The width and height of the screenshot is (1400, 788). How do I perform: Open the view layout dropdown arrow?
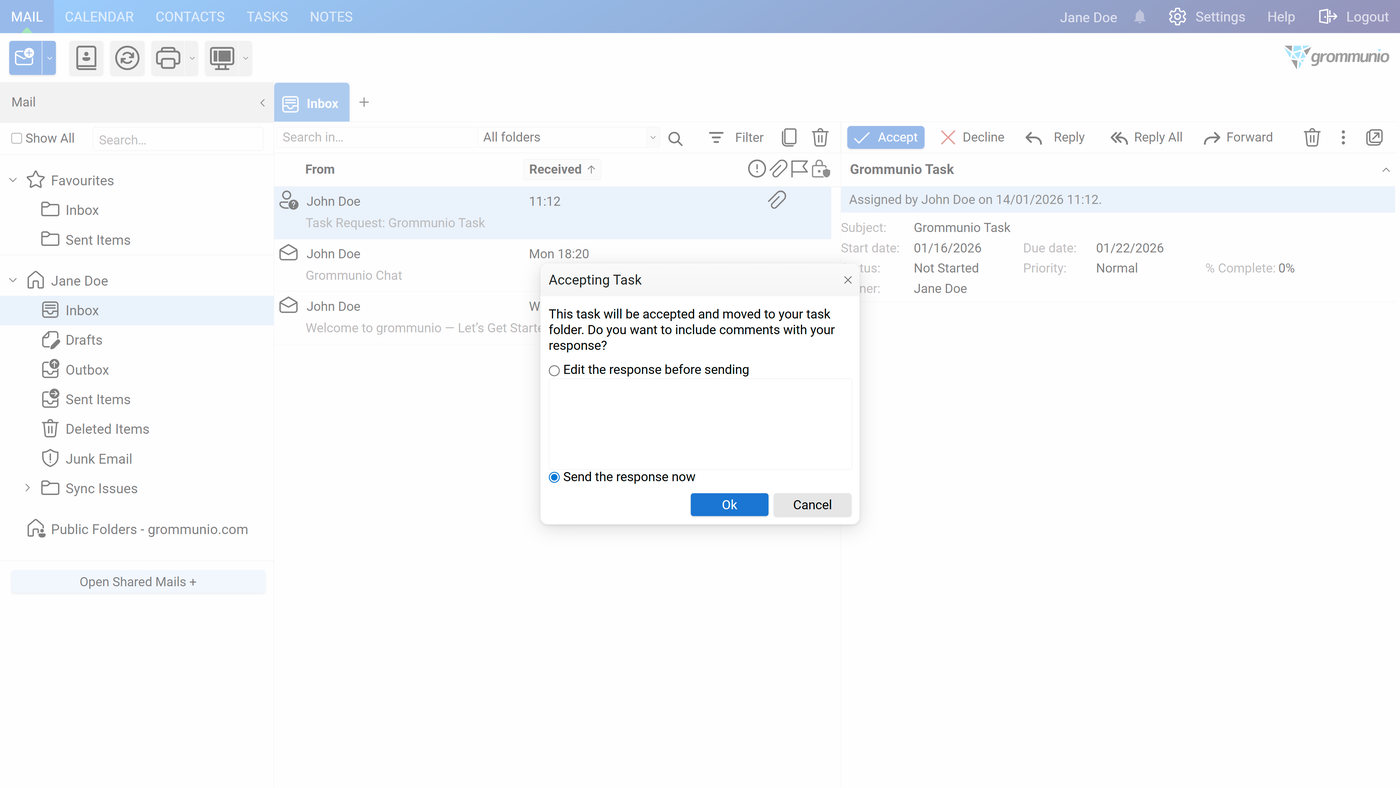tap(245, 58)
